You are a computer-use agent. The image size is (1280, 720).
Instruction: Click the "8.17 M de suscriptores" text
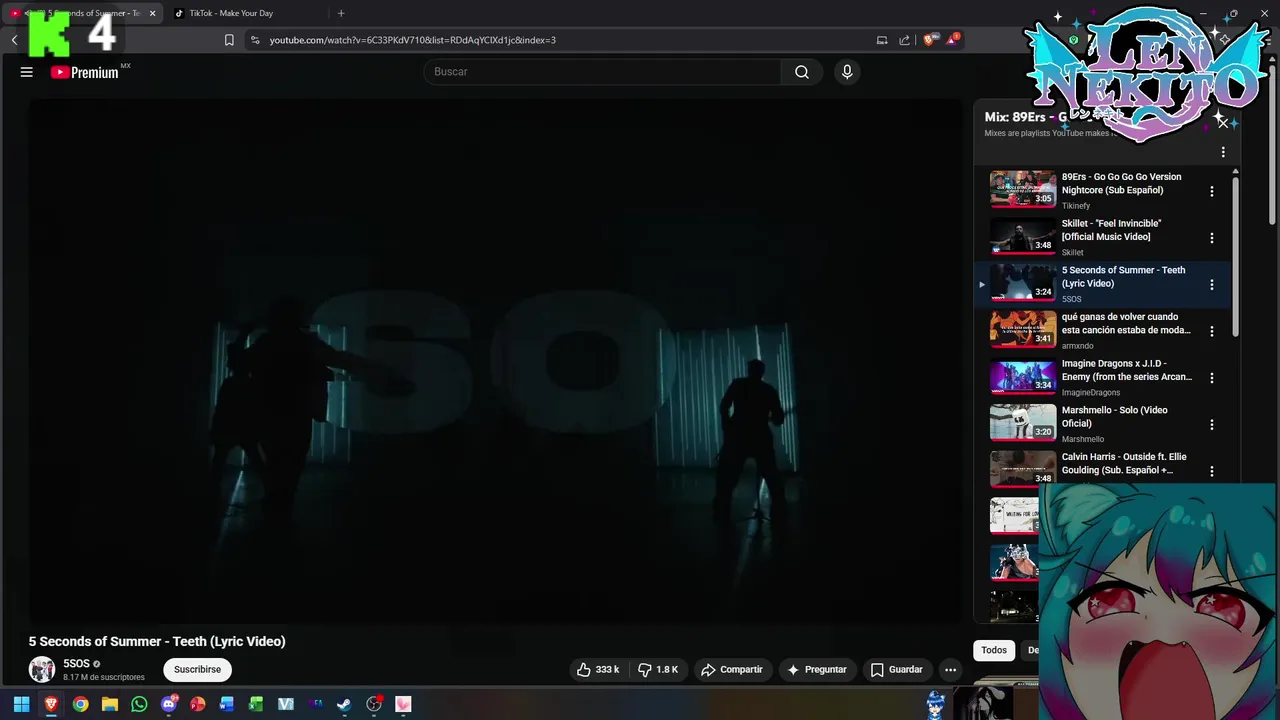click(x=104, y=677)
